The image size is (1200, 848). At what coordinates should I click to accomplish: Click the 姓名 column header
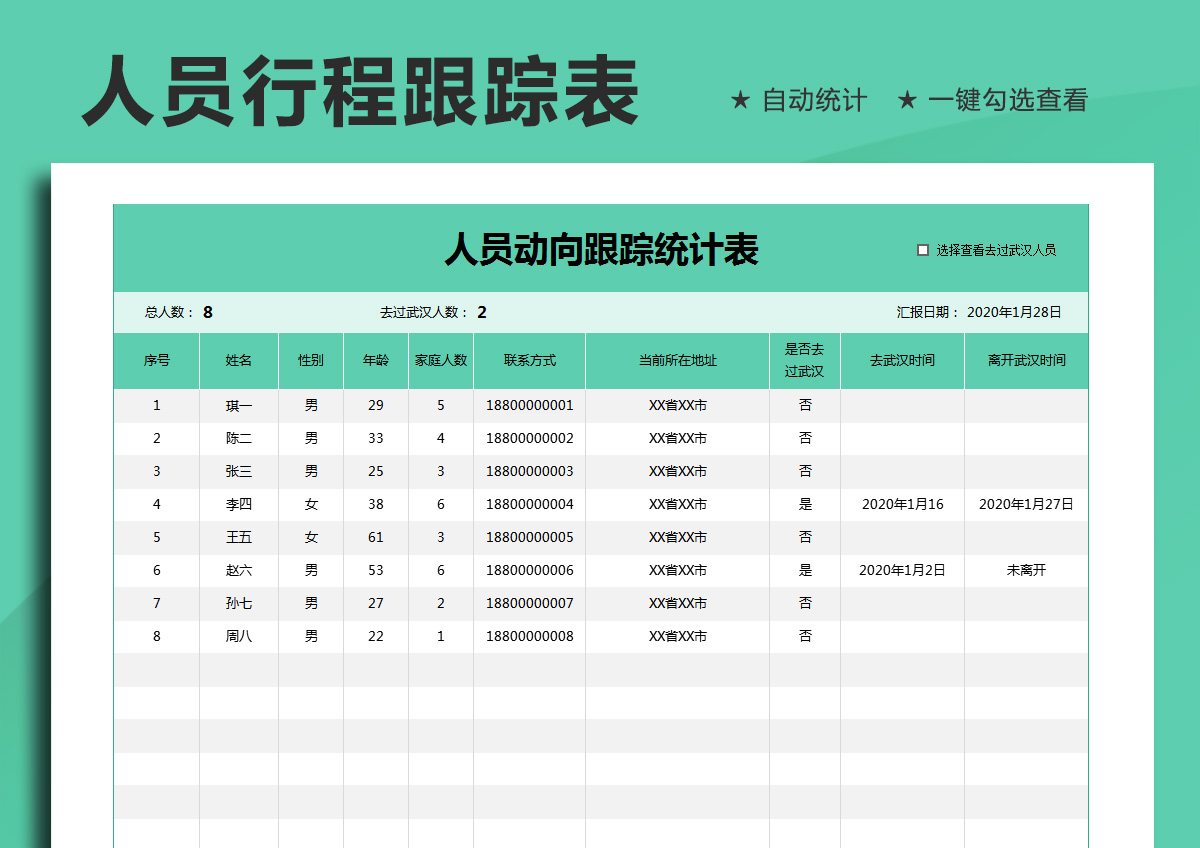(x=239, y=360)
